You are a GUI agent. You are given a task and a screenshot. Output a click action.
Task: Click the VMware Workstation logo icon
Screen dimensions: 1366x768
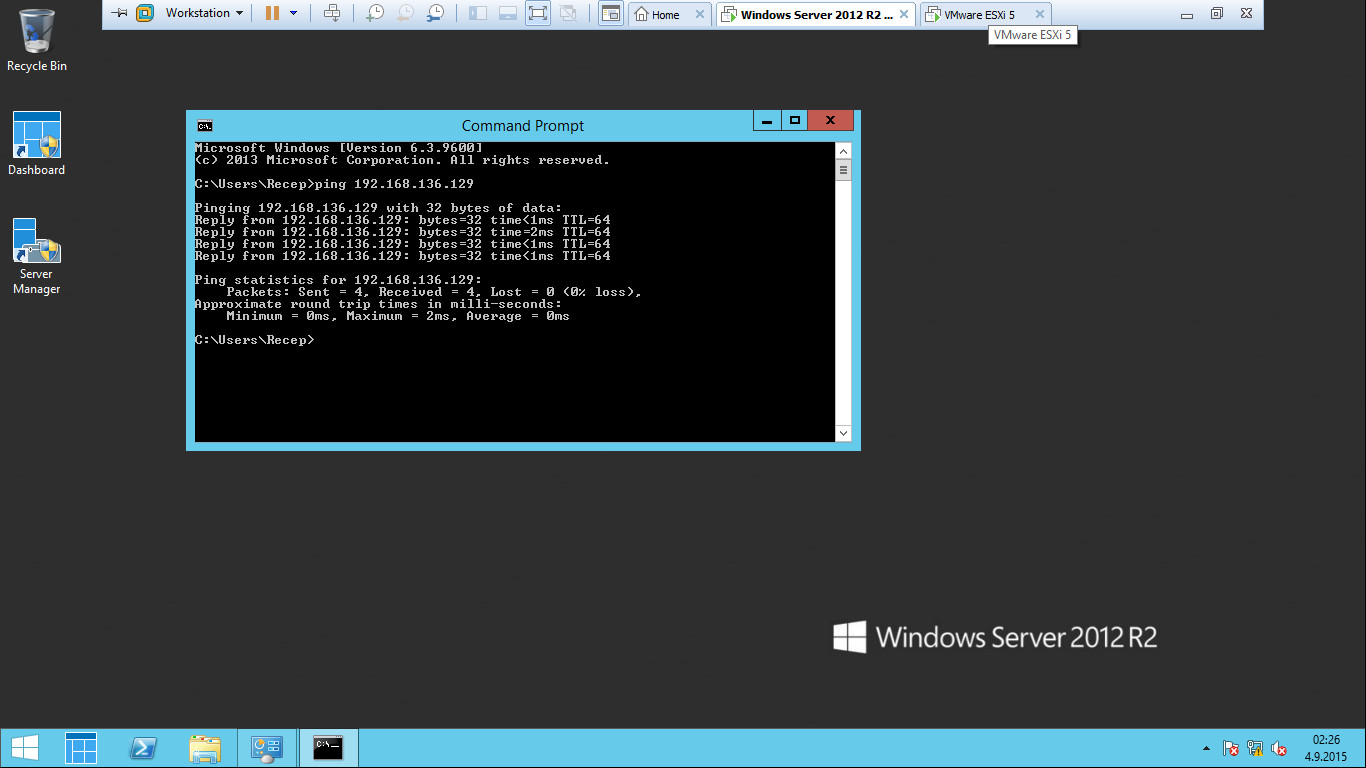pos(145,13)
